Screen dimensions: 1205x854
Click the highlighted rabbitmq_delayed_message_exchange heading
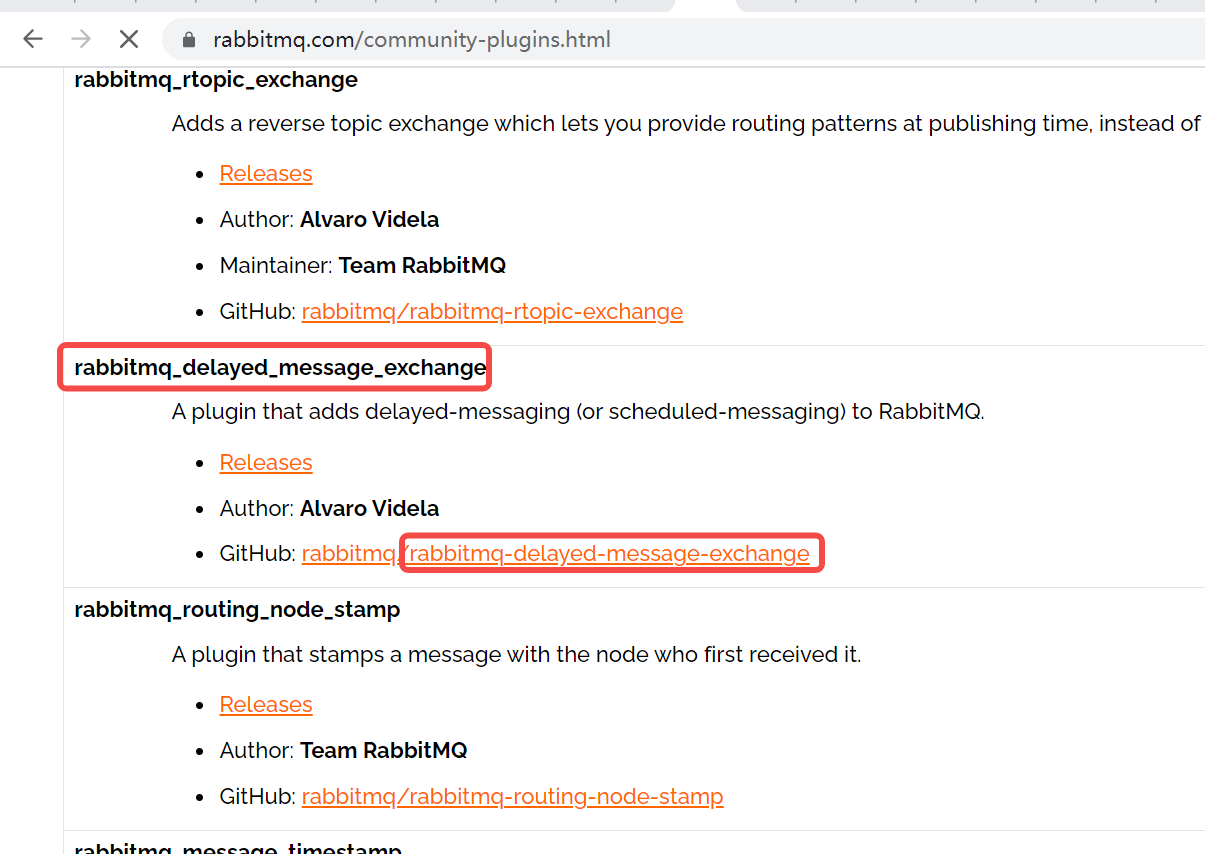coord(276,367)
